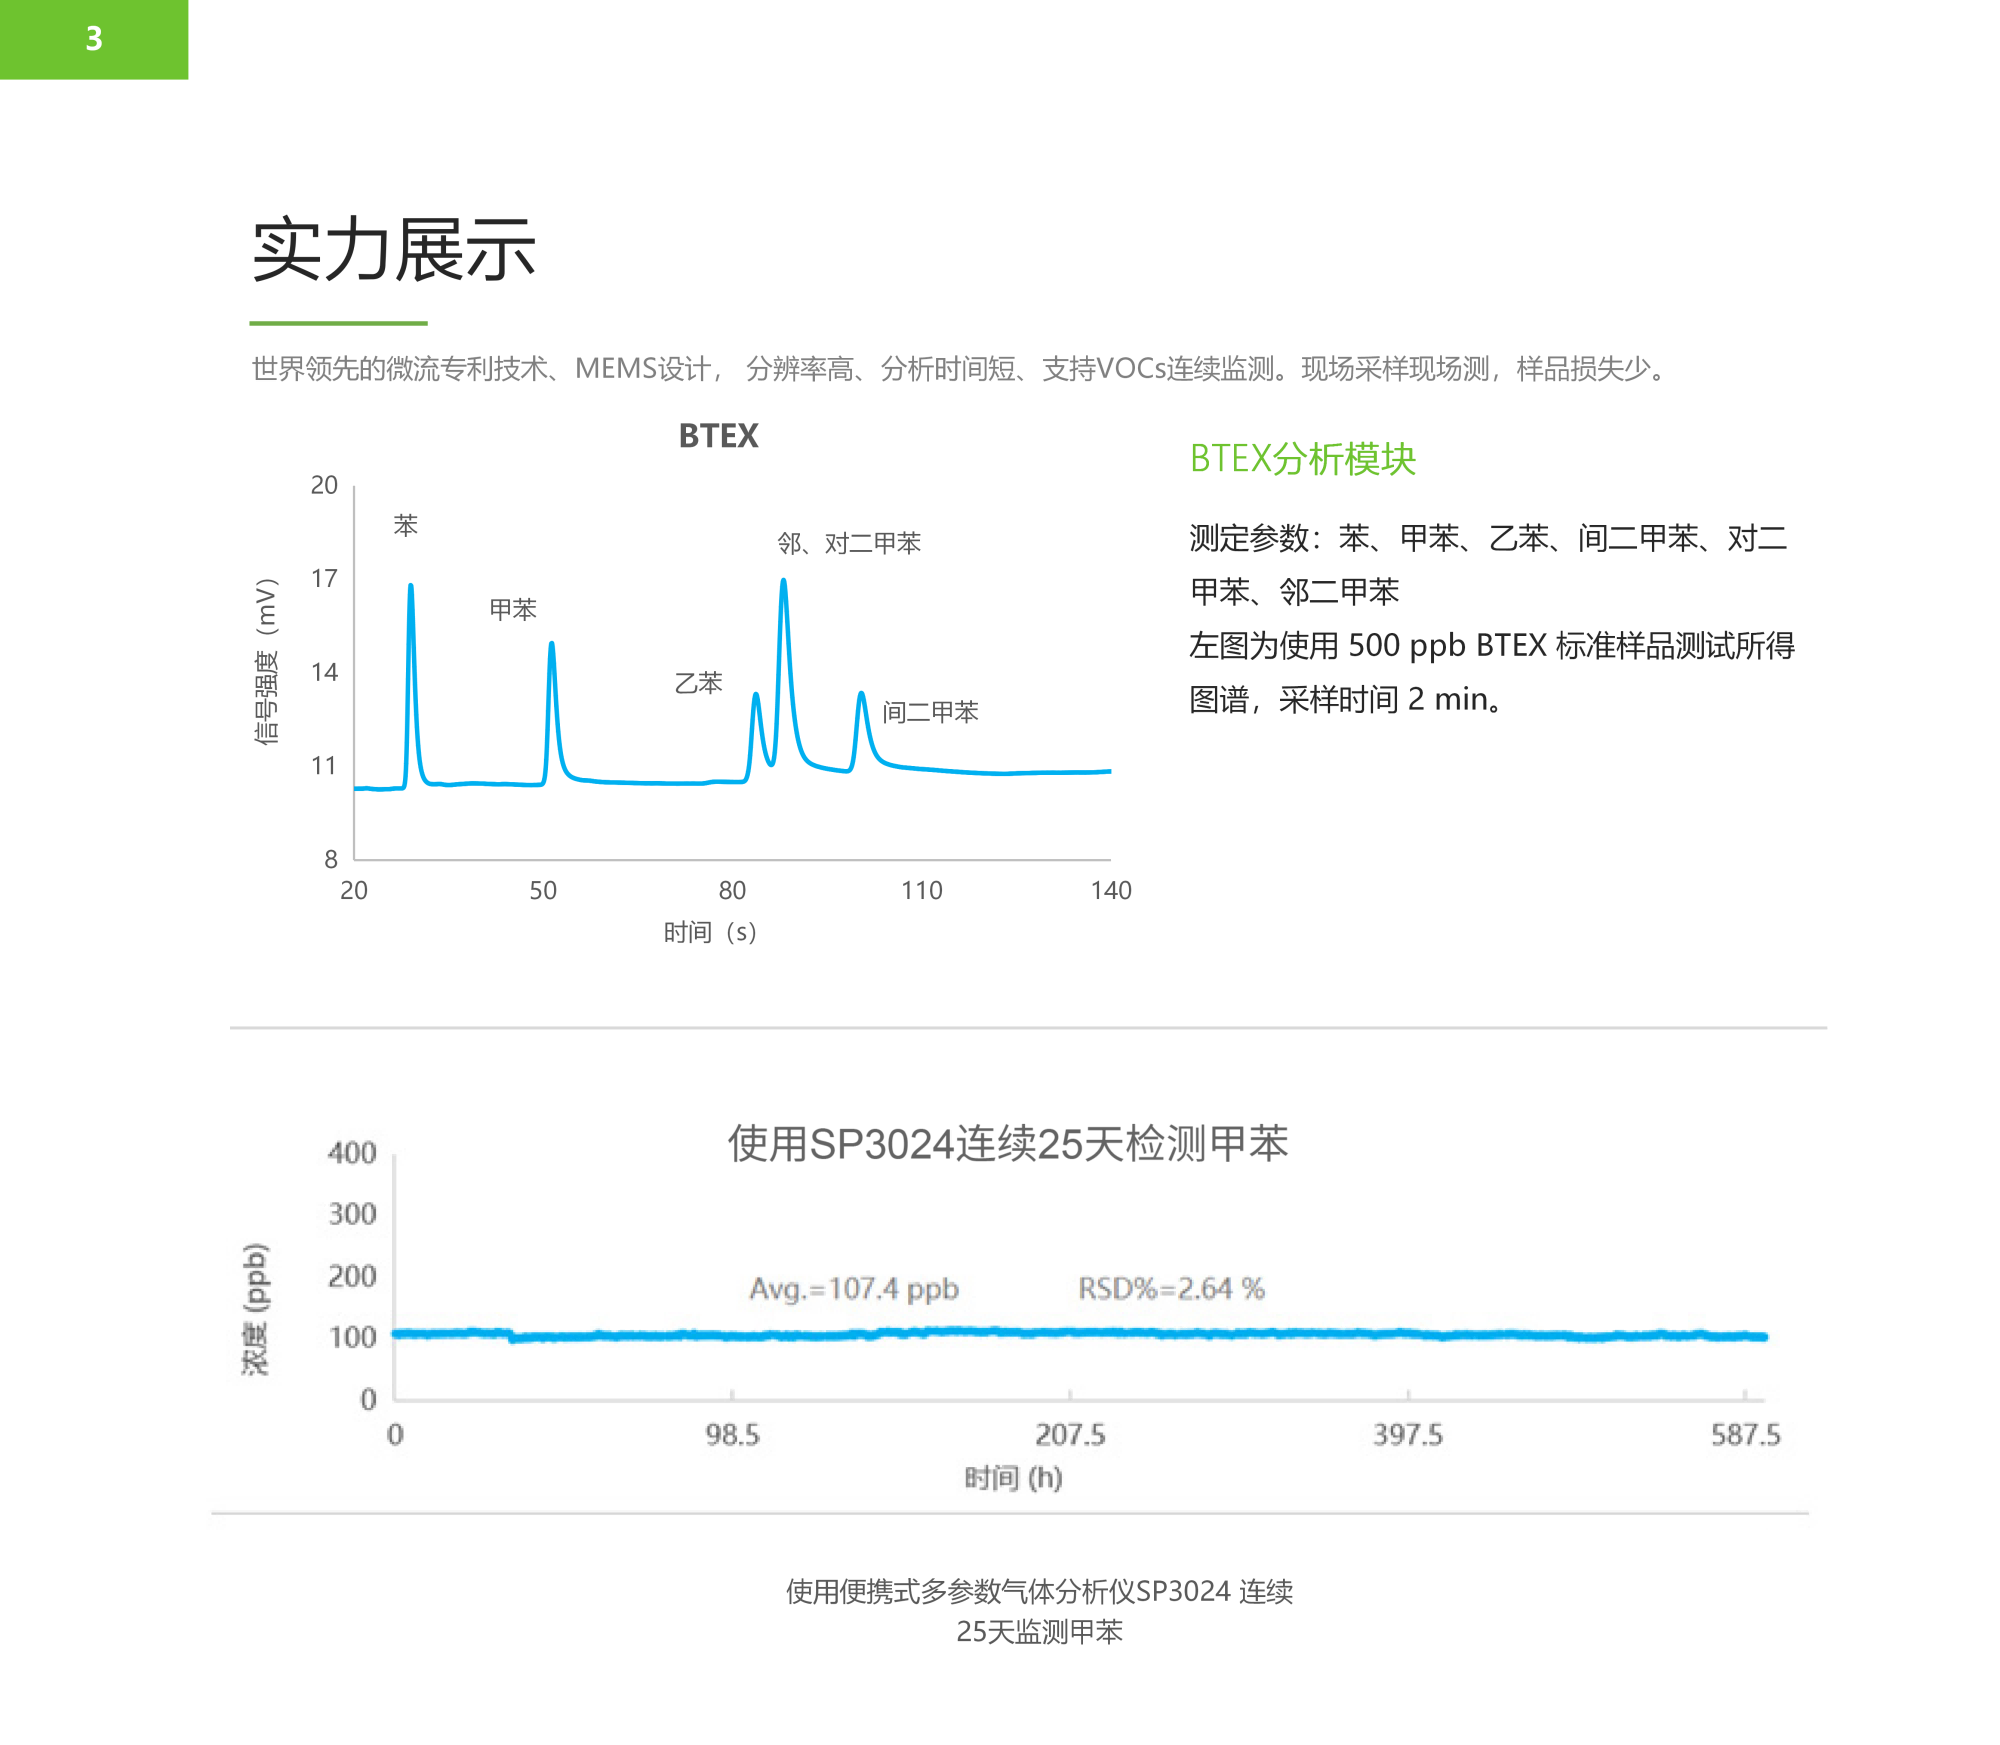This screenshot has width=2000, height=1745.
Task: Click the y-axis value 8 in BTEX chart
Action: pyautogui.click(x=331, y=859)
